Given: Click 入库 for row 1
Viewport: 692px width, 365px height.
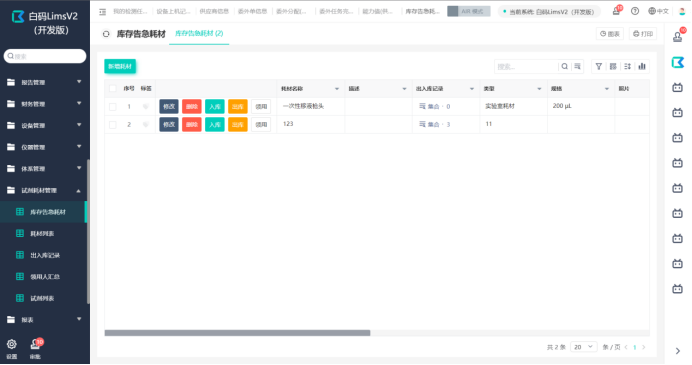Looking at the screenshot, I should pyautogui.click(x=214, y=106).
